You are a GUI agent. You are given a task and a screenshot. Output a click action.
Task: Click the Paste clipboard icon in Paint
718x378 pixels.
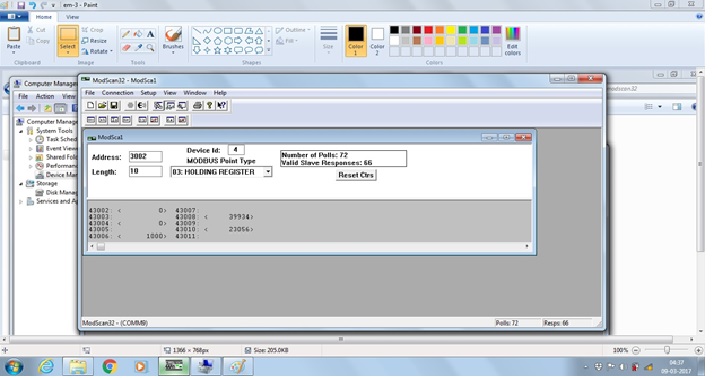pyautogui.click(x=14, y=35)
